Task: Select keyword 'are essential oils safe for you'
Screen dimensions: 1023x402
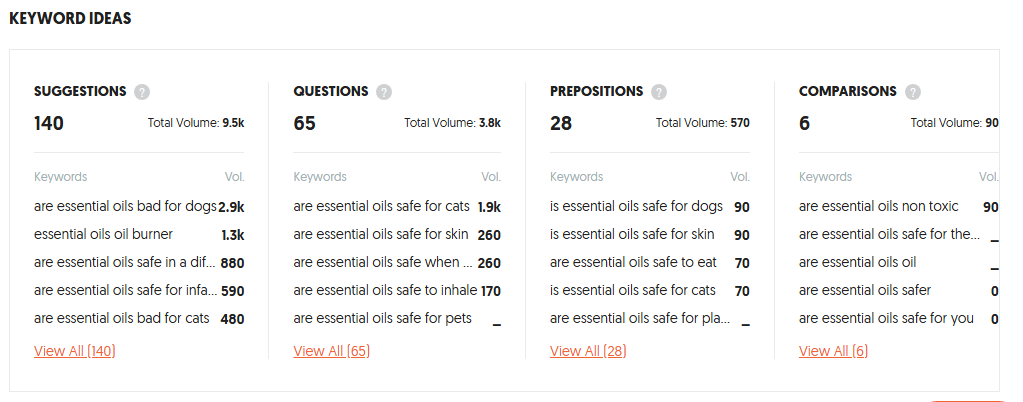Action: pyautogui.click(x=886, y=318)
